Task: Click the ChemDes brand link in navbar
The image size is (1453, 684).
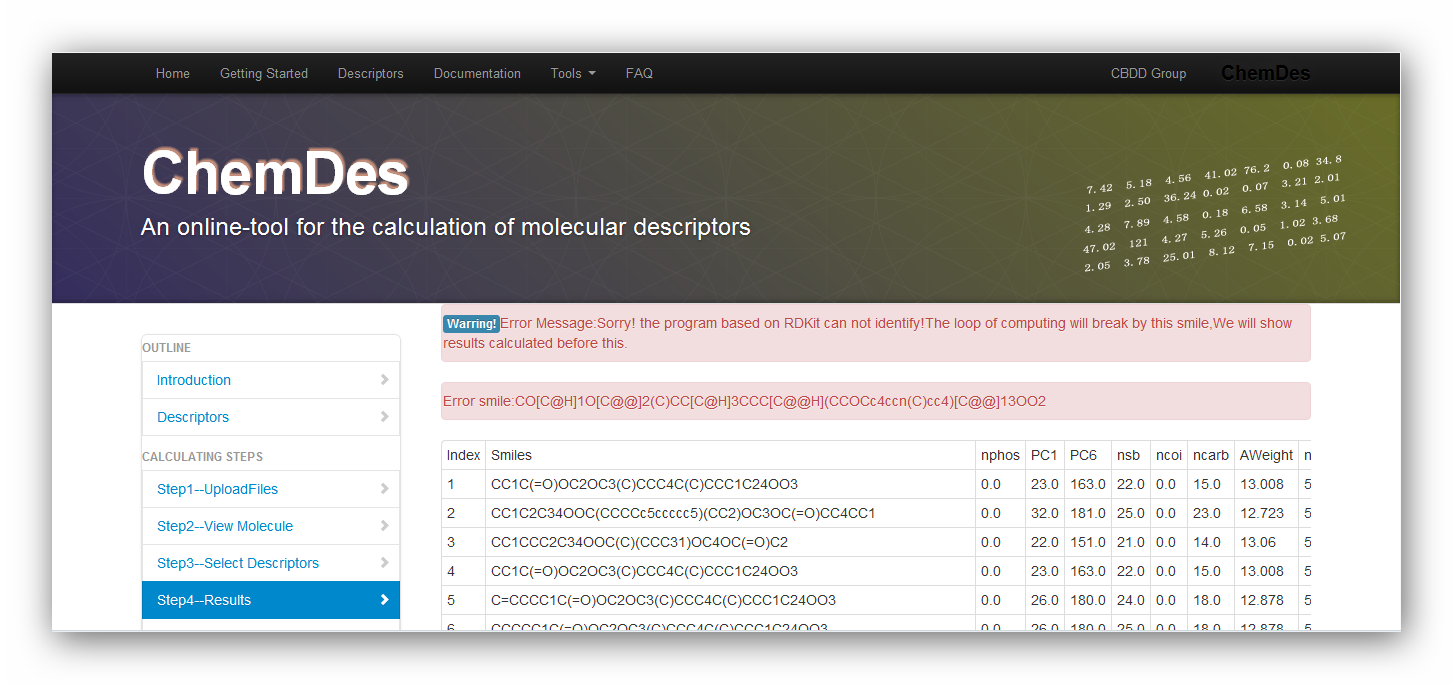Action: pos(1265,73)
